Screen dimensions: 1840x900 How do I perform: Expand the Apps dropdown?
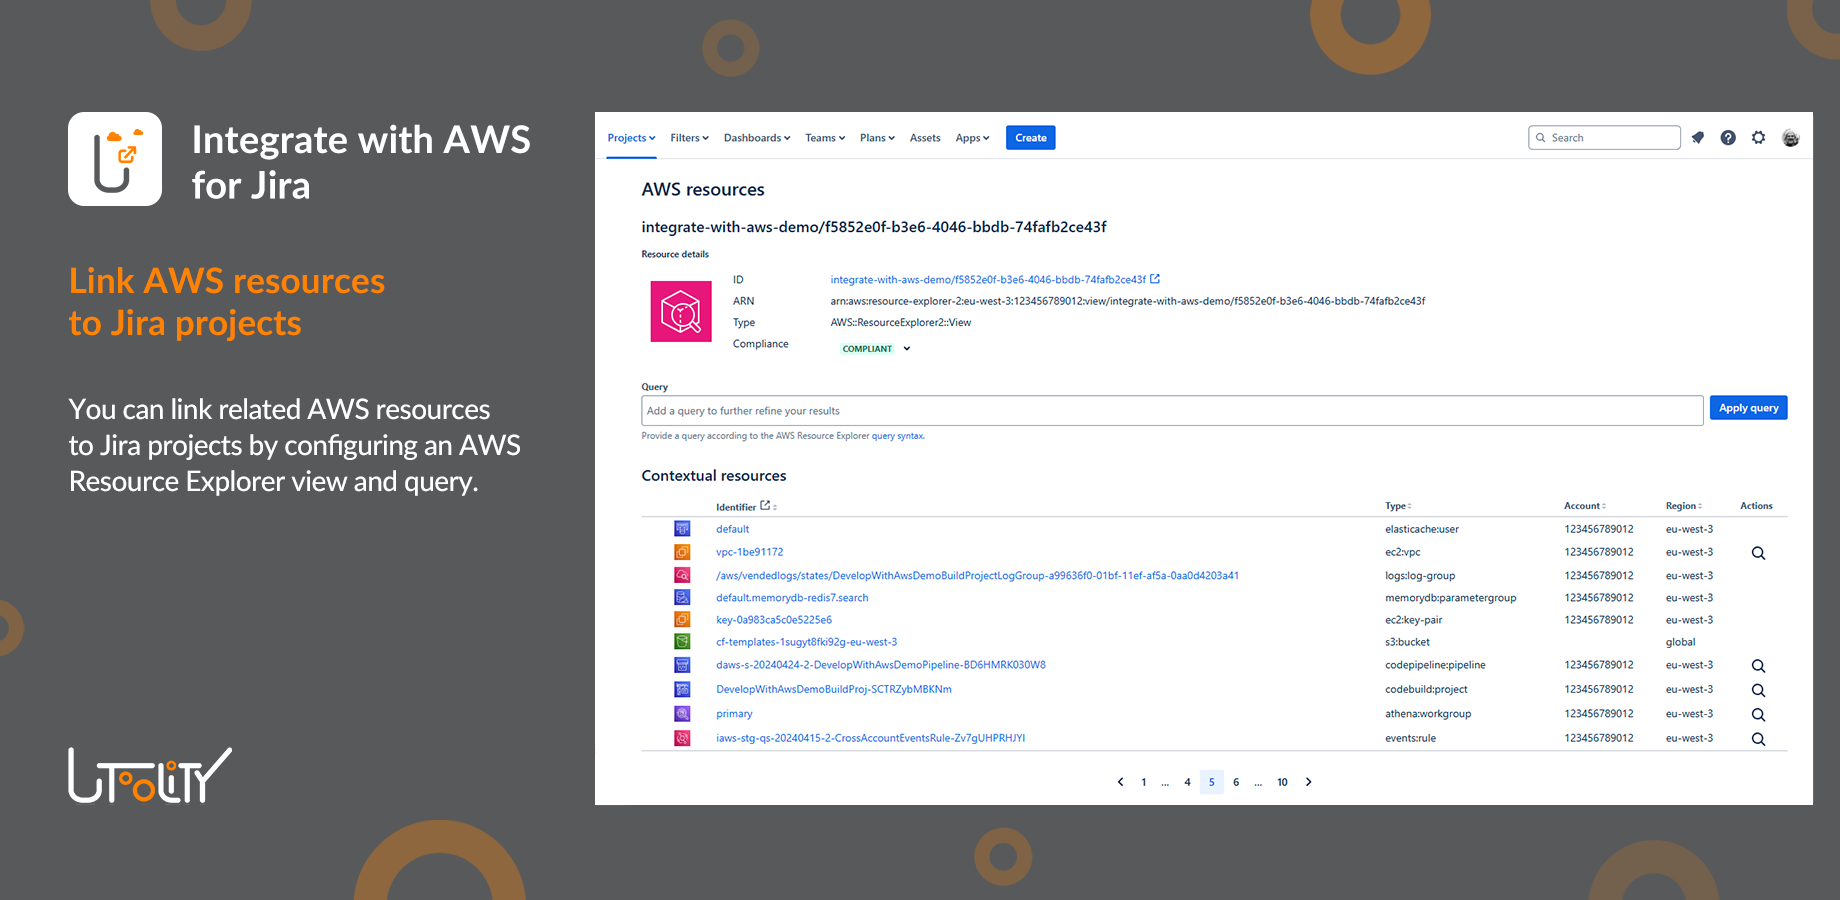[x=971, y=137]
